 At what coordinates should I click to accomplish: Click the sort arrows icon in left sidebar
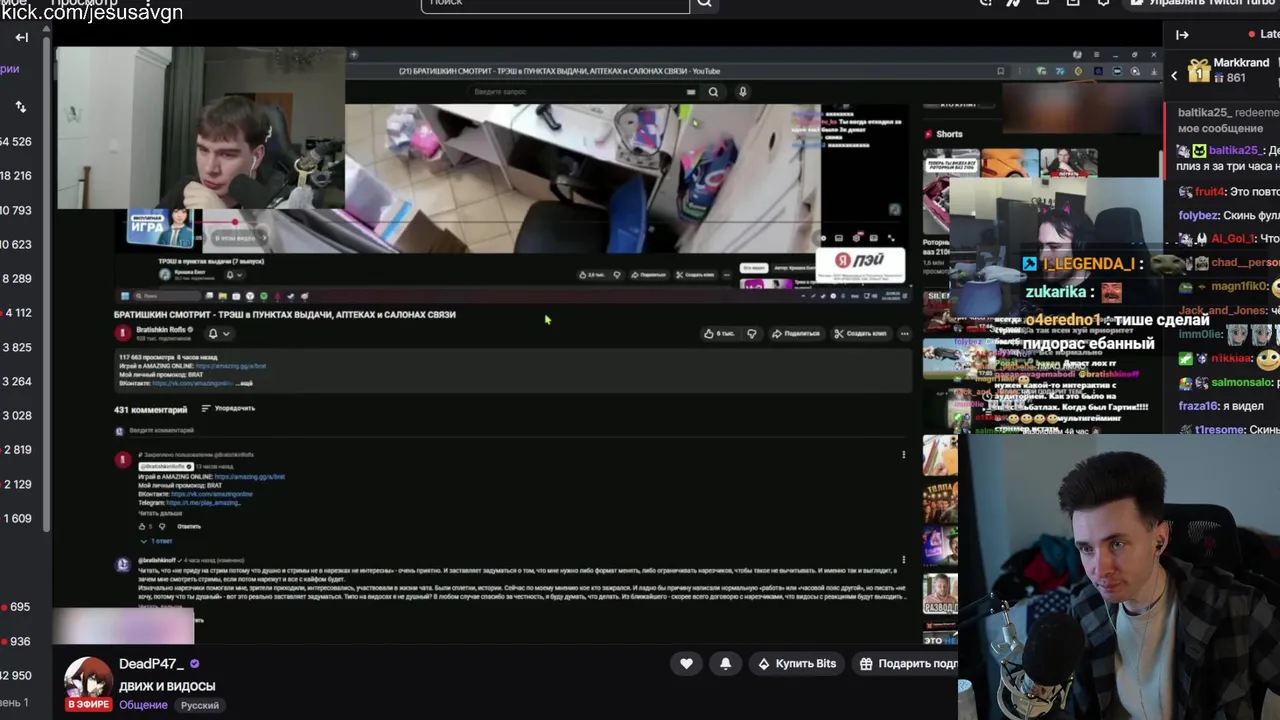(21, 106)
